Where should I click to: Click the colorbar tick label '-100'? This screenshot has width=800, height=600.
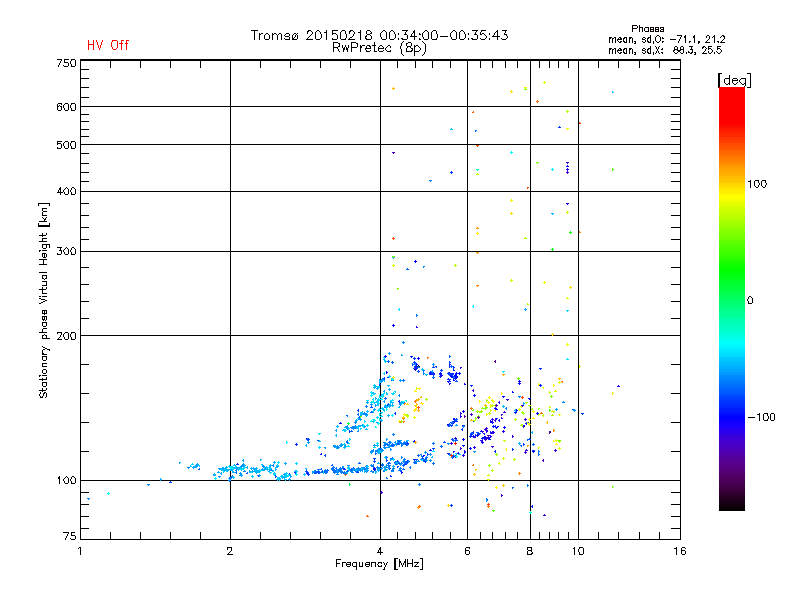761,417
